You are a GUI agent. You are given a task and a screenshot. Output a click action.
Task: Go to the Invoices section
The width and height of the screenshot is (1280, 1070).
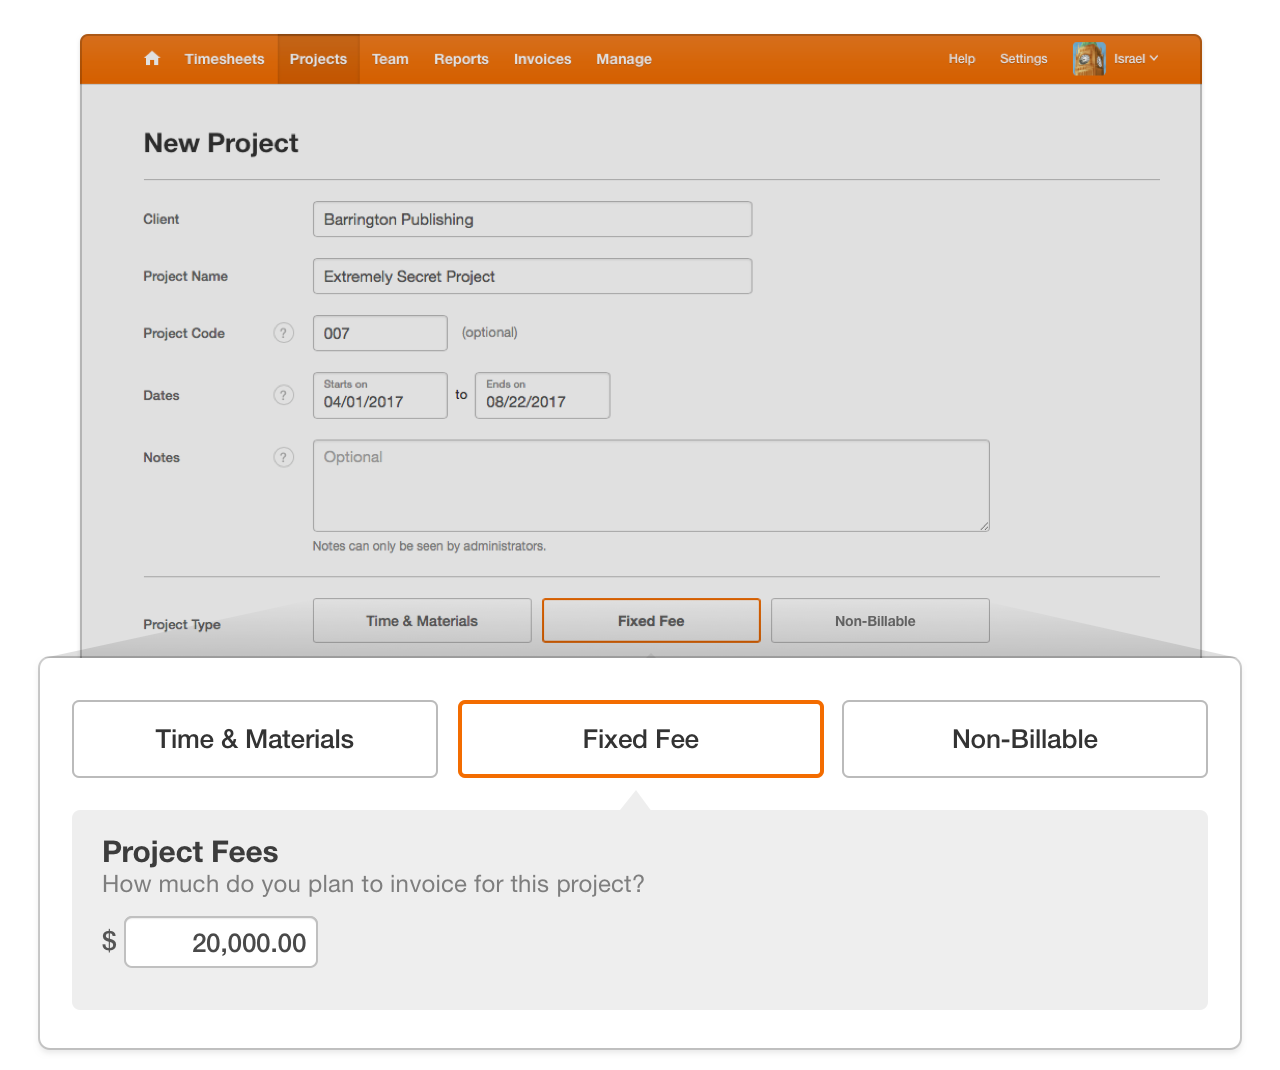(542, 59)
